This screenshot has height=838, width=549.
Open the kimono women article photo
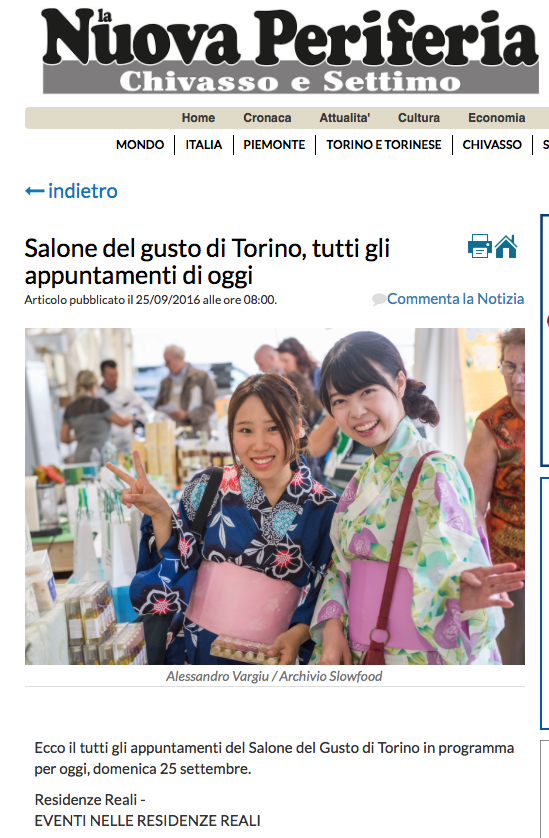pos(275,496)
